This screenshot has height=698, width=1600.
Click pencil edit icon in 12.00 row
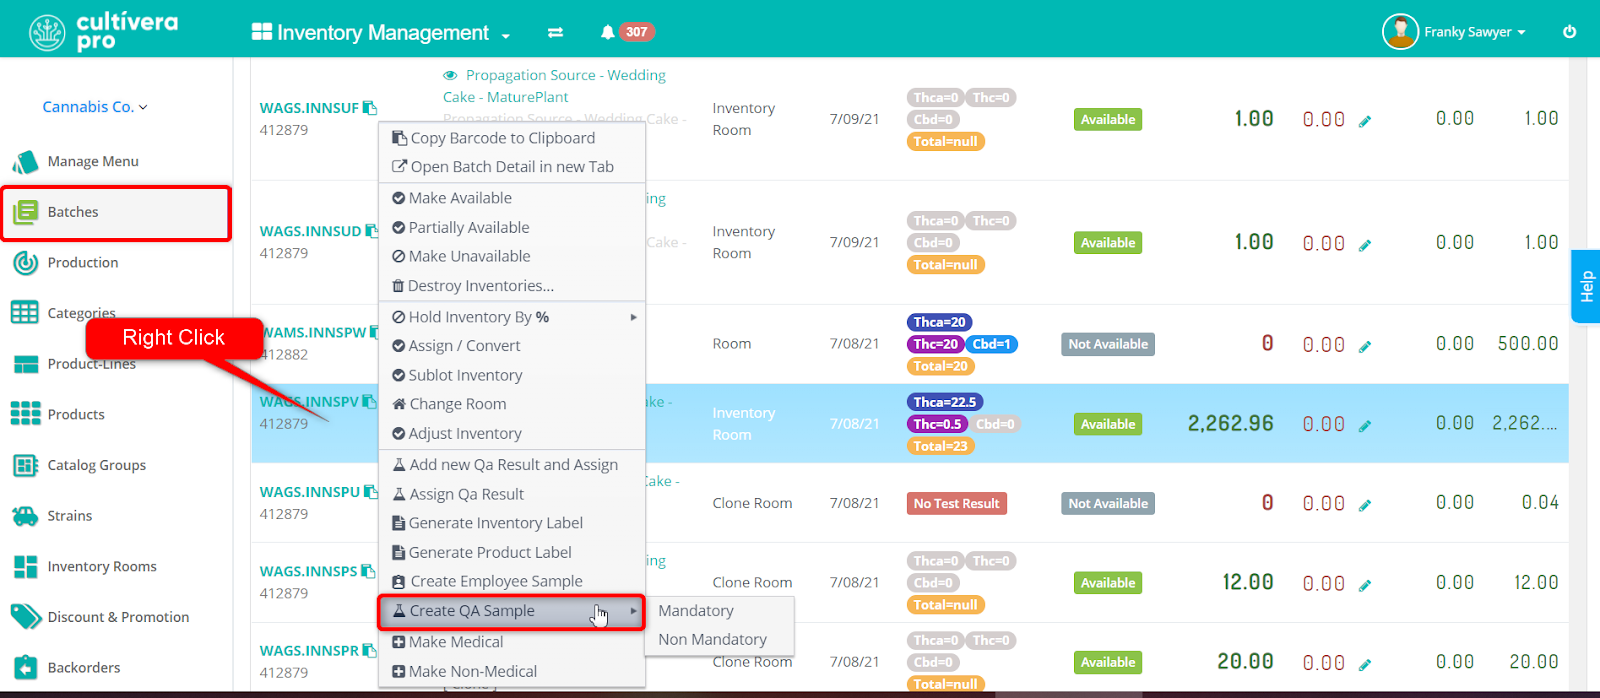pos(1365,585)
